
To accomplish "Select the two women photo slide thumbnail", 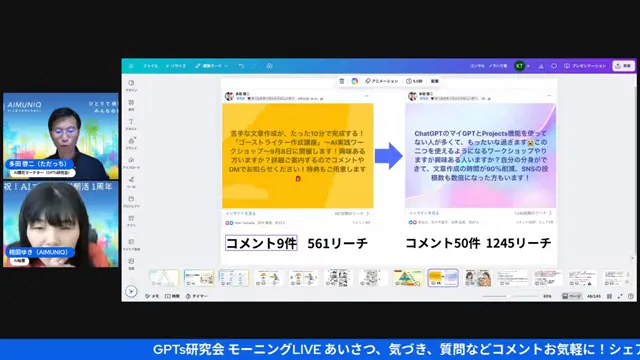I will click(478, 278).
